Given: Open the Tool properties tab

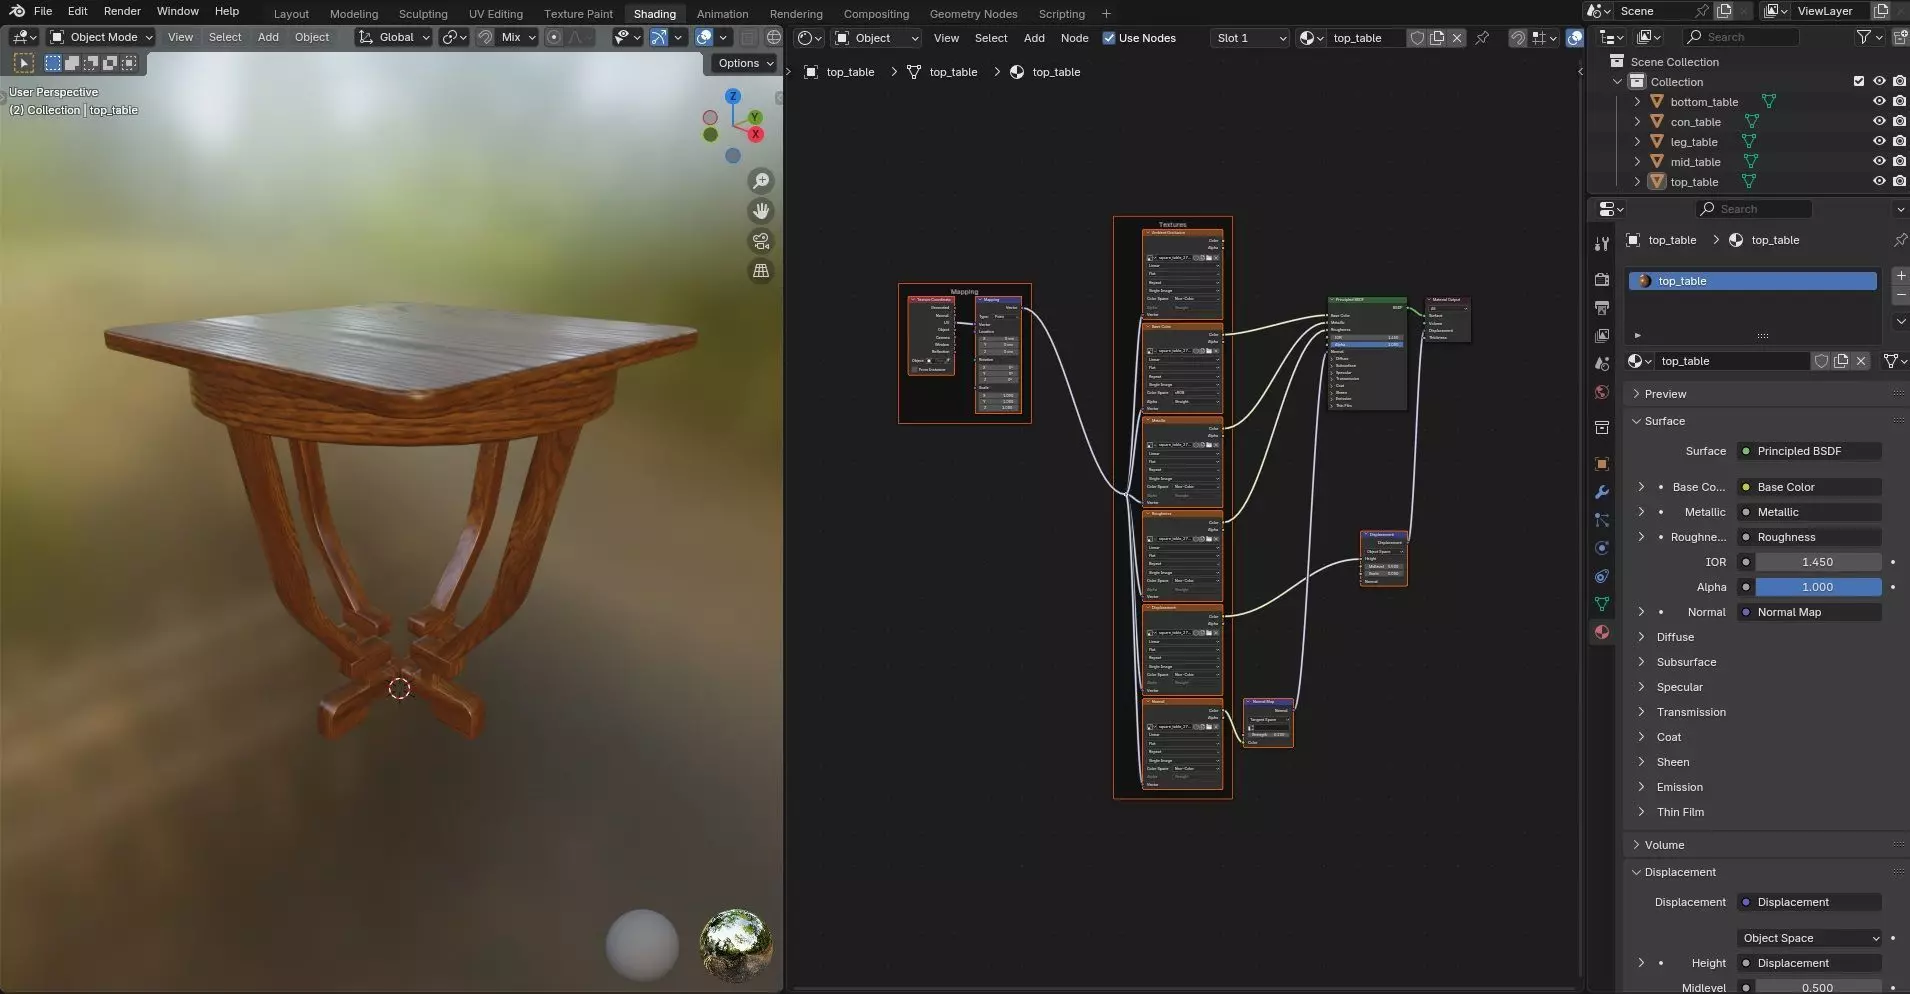Looking at the screenshot, I should tap(1602, 243).
